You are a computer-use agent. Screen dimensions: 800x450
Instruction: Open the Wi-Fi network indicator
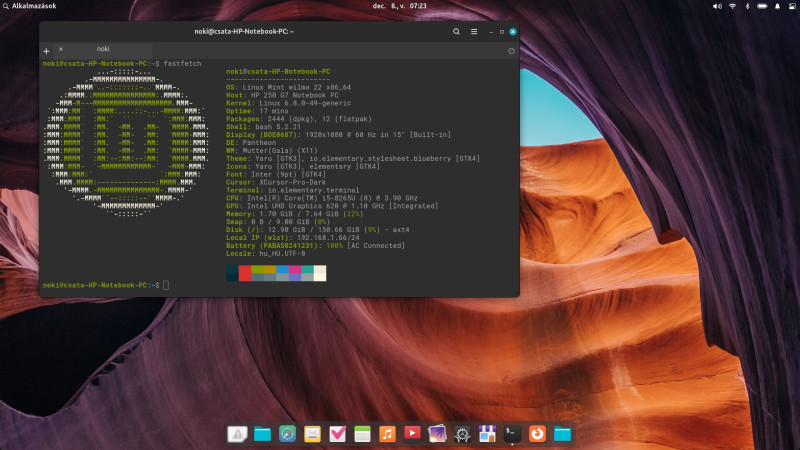[733, 6]
